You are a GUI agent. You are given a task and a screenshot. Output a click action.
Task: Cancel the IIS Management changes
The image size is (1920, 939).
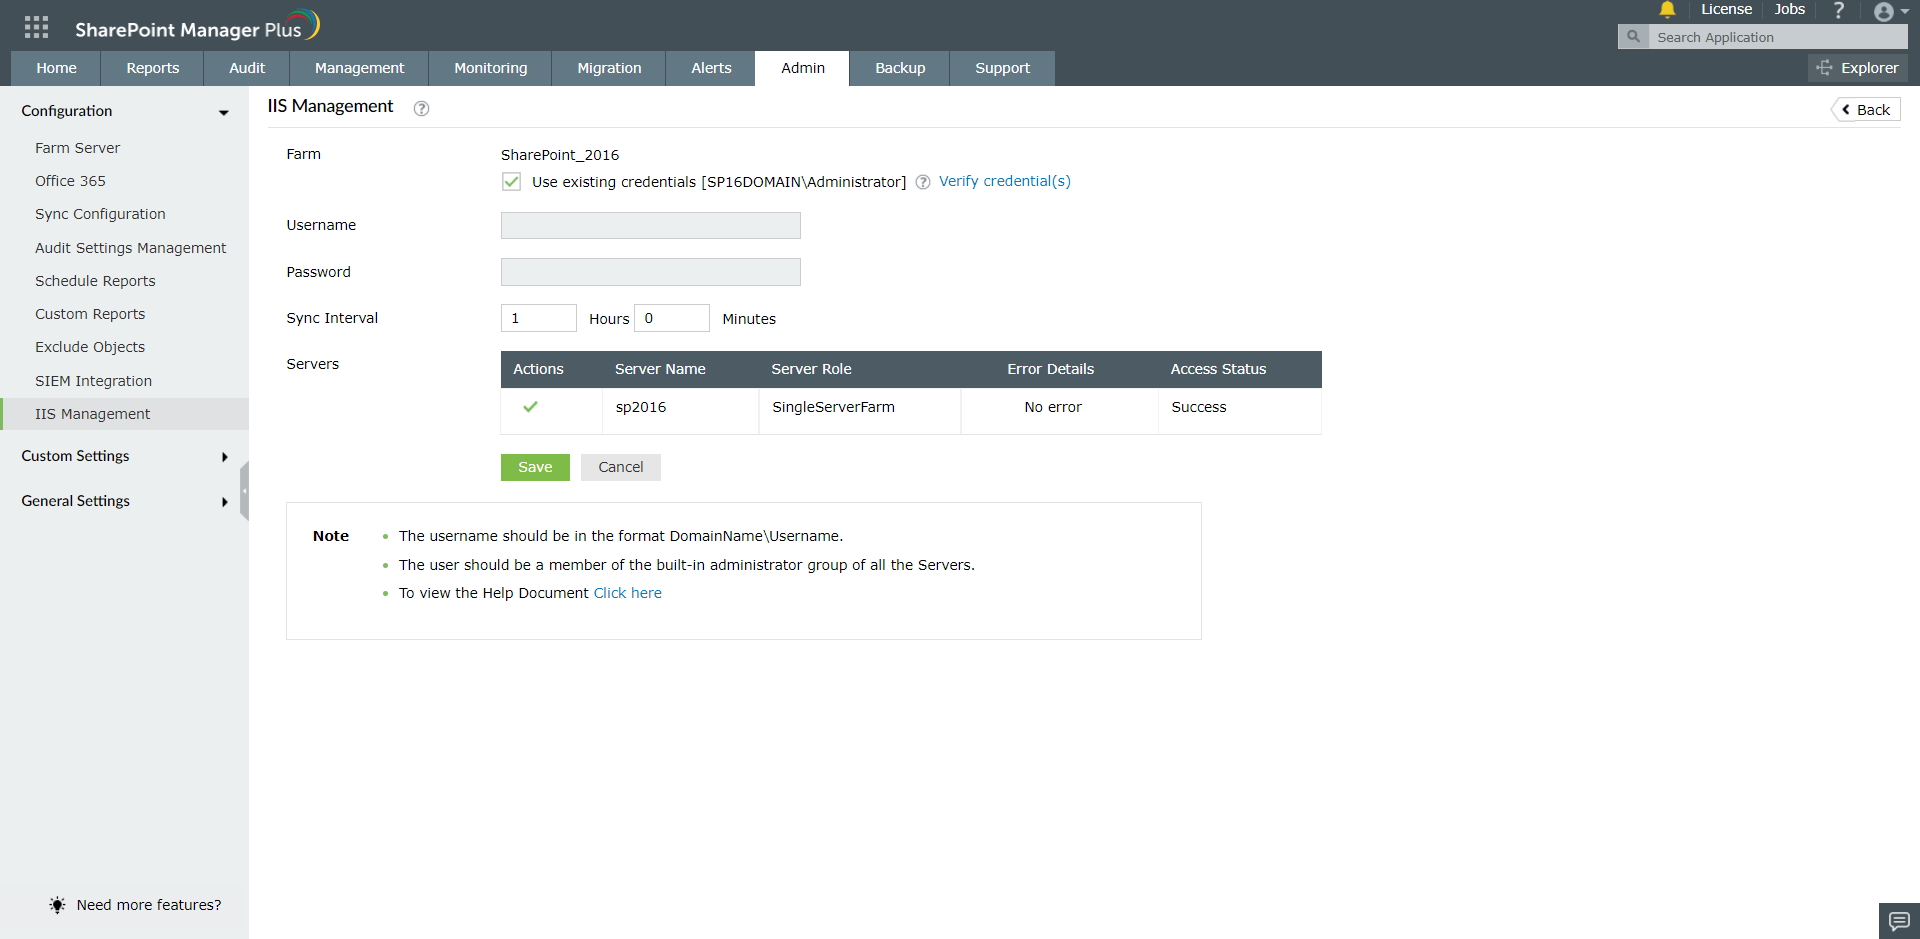pos(621,467)
